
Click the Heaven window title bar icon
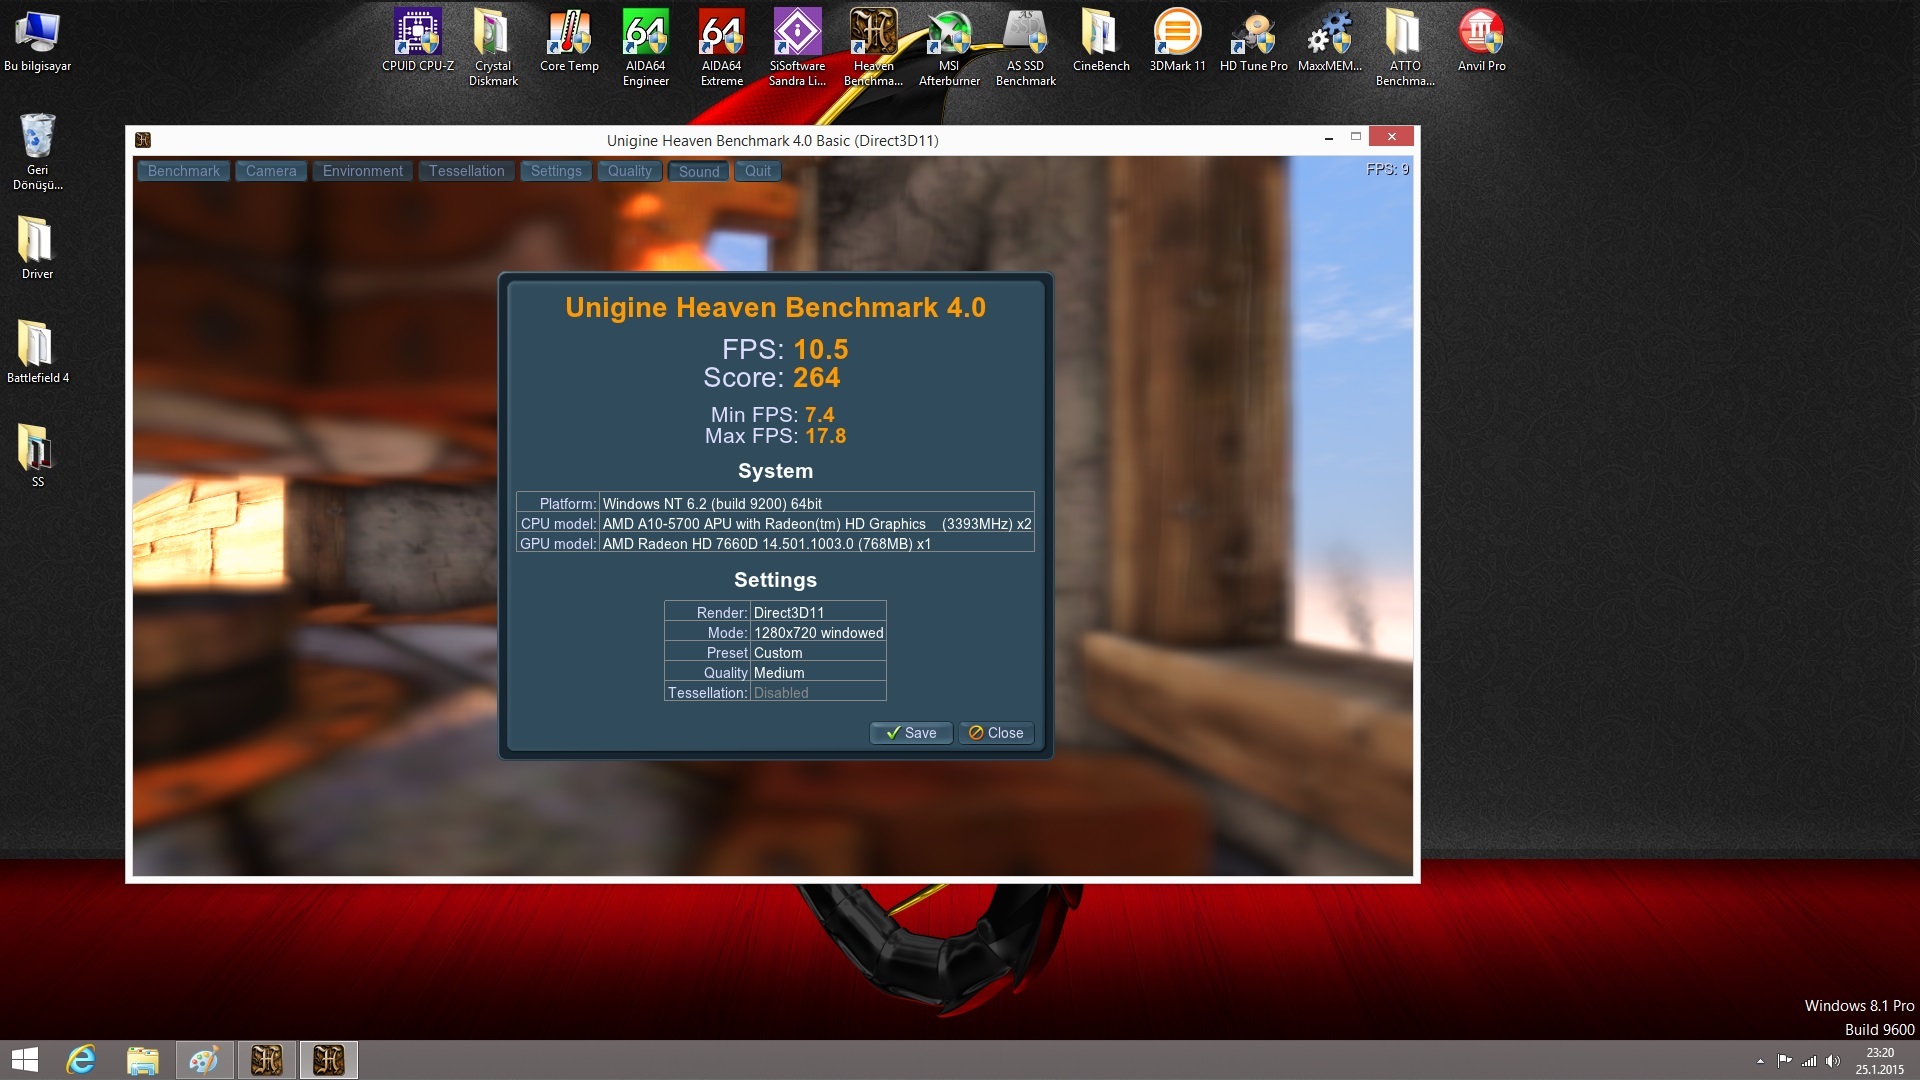point(143,140)
